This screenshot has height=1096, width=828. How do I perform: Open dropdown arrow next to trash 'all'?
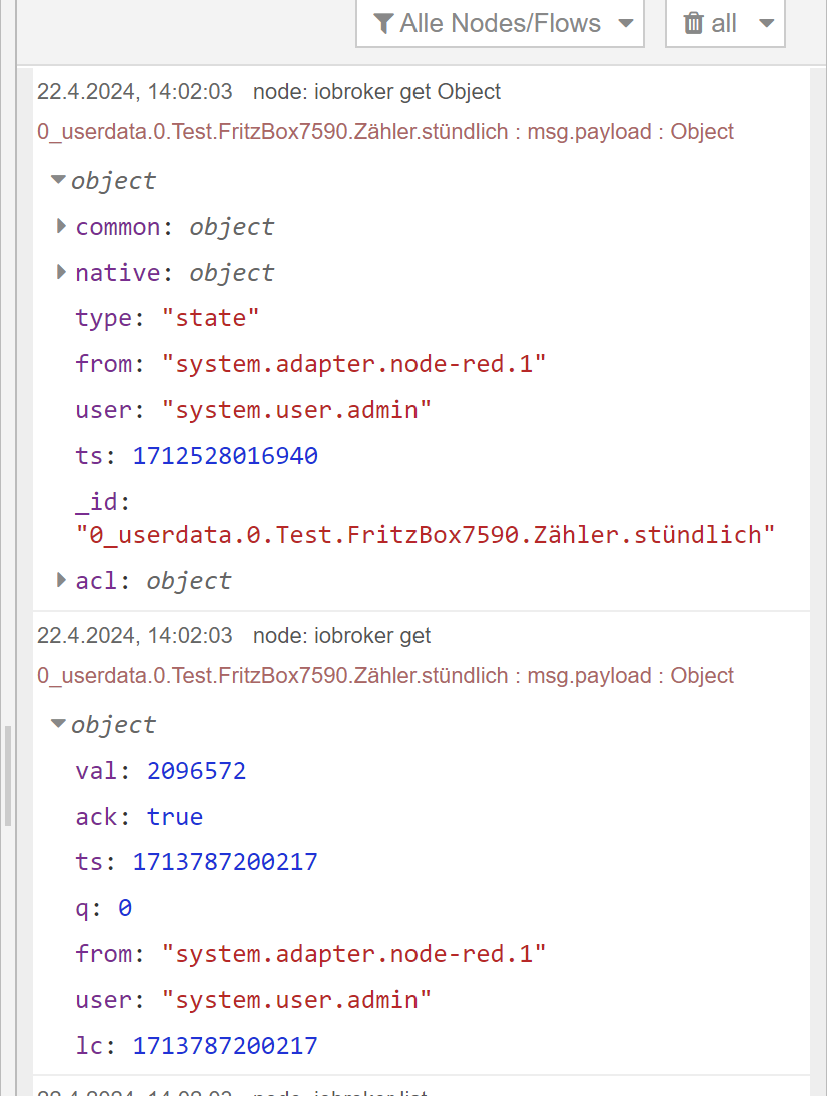click(766, 24)
